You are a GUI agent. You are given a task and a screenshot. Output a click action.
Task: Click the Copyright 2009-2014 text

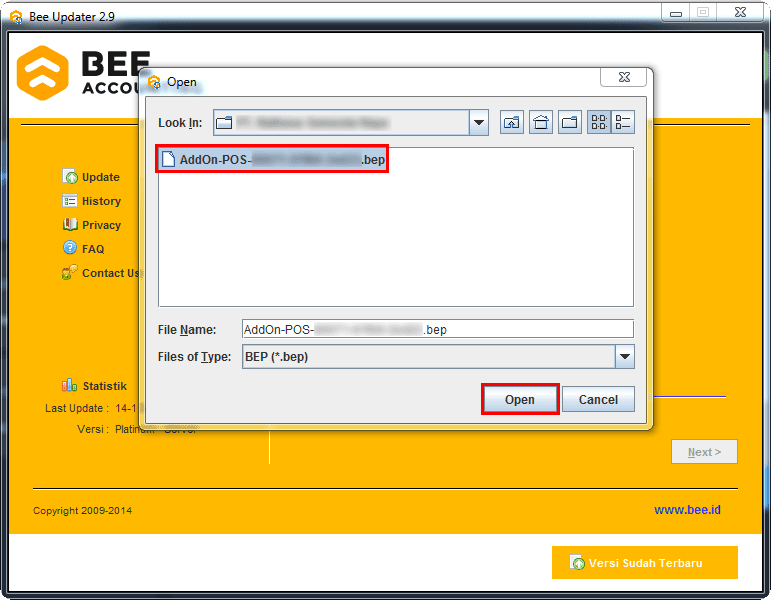coord(82,510)
